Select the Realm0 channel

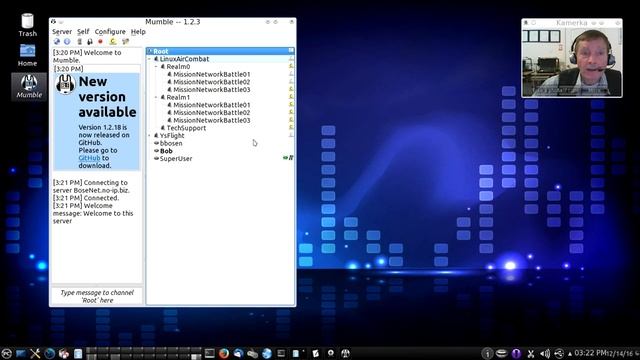coord(178,67)
